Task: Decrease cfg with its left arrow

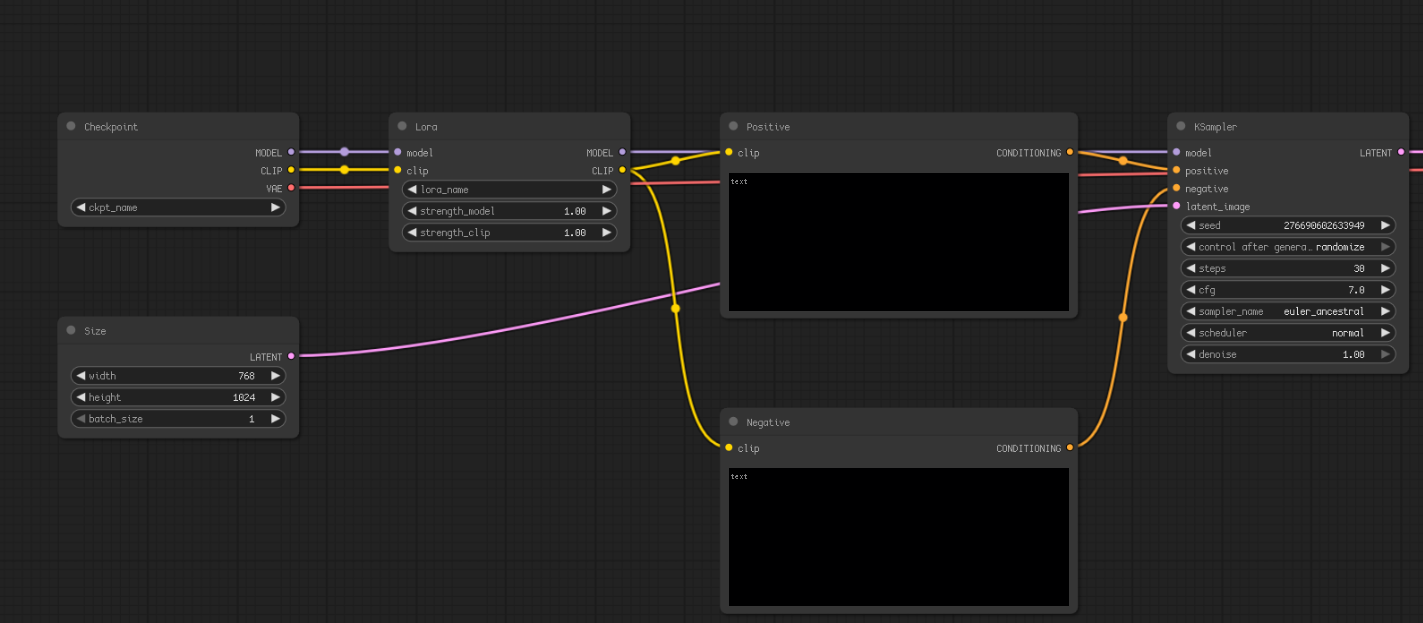Action: tap(1191, 289)
